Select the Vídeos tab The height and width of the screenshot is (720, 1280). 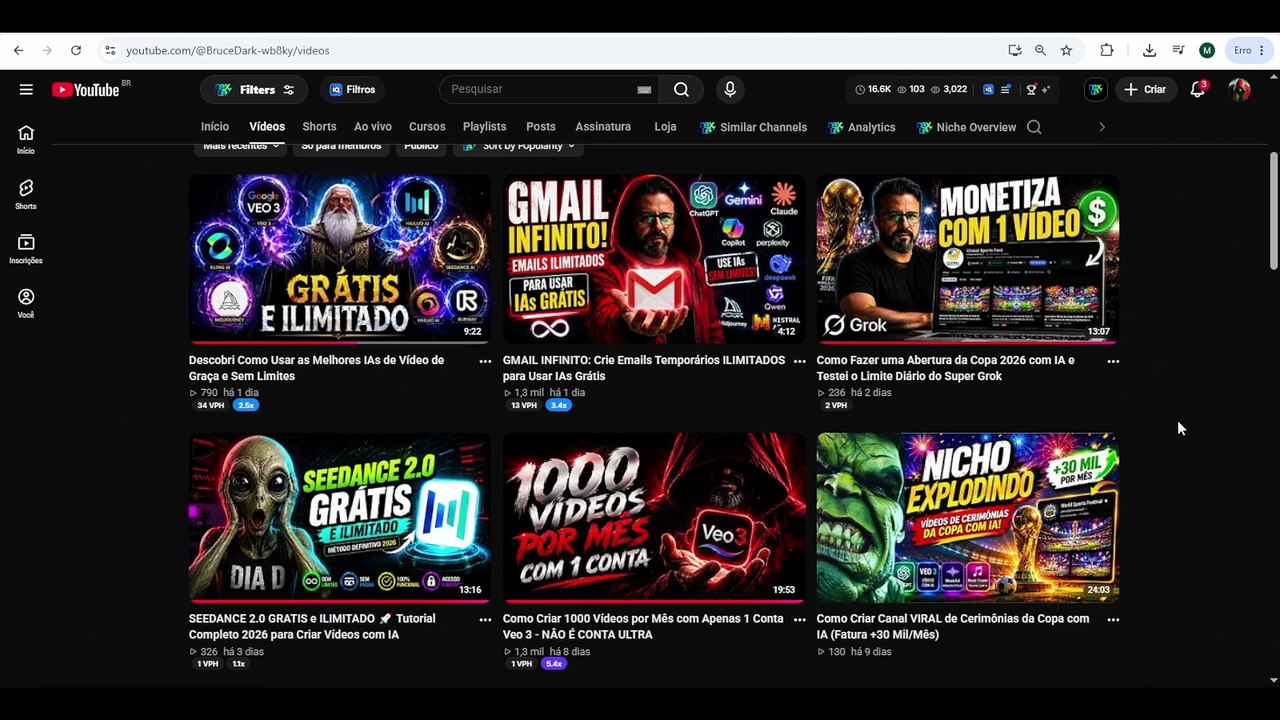click(x=267, y=127)
